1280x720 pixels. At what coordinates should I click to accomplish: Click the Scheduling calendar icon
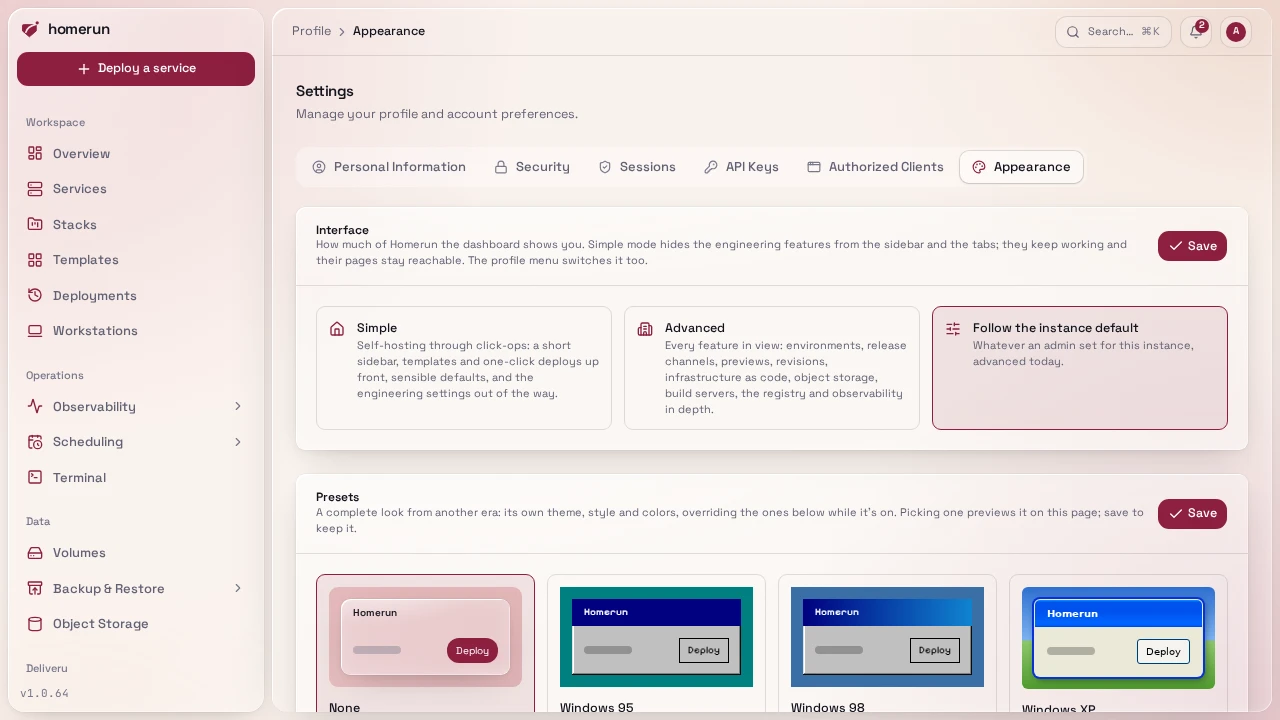(35, 442)
